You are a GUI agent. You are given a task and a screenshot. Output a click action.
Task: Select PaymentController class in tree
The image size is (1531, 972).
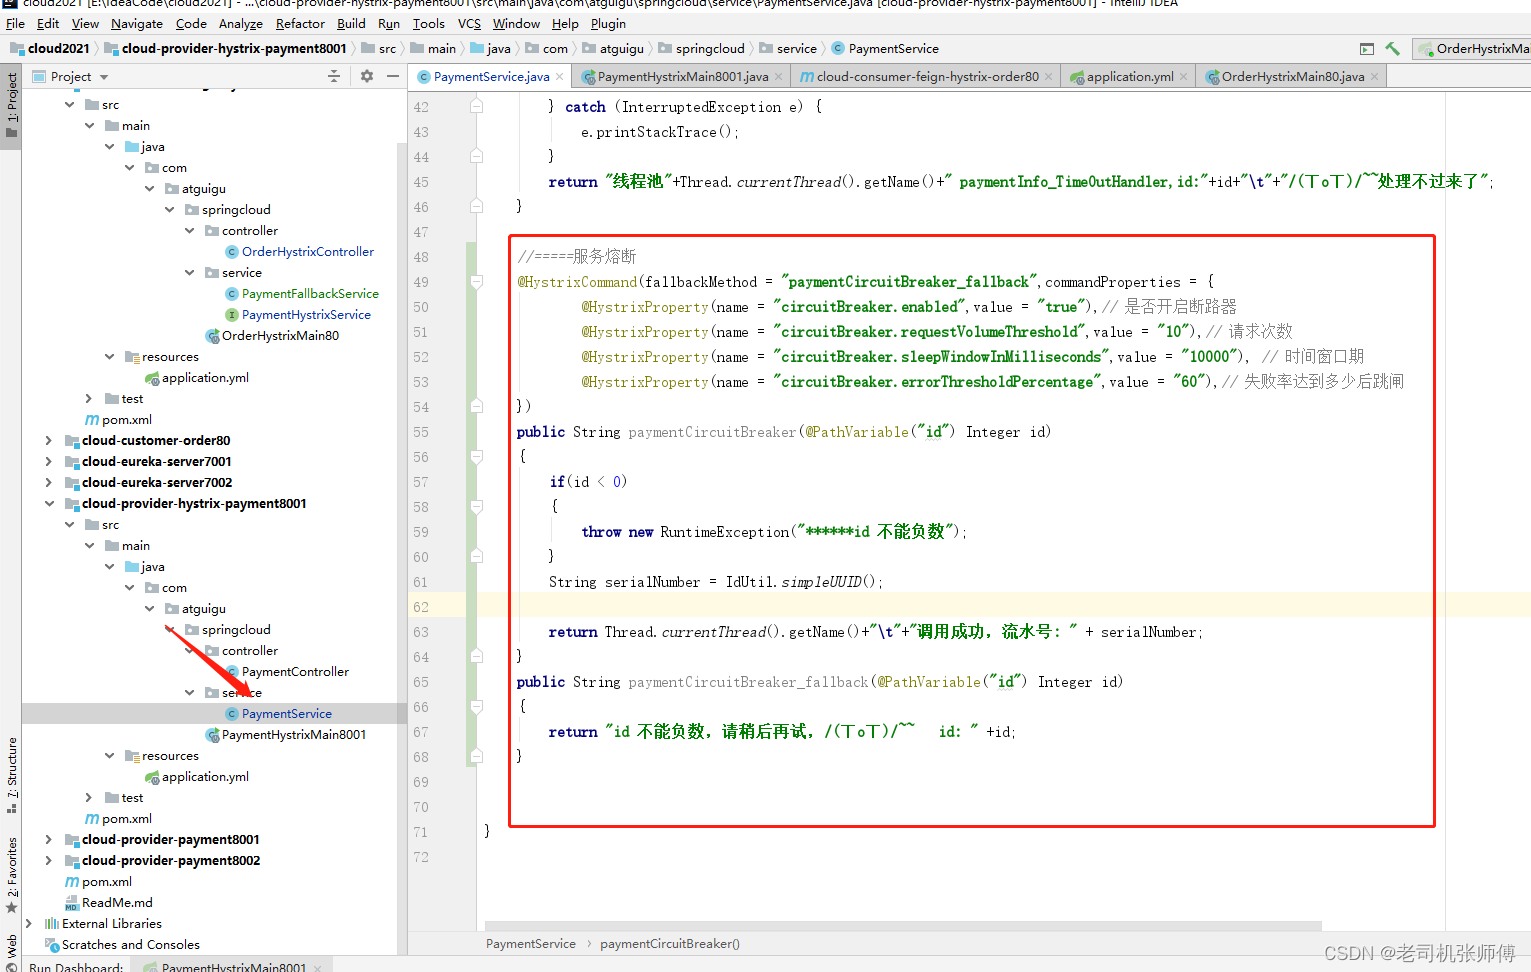[295, 672]
